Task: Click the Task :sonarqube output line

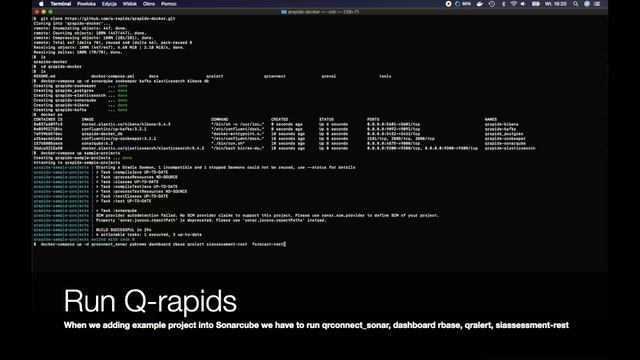Action: click(x=116, y=211)
